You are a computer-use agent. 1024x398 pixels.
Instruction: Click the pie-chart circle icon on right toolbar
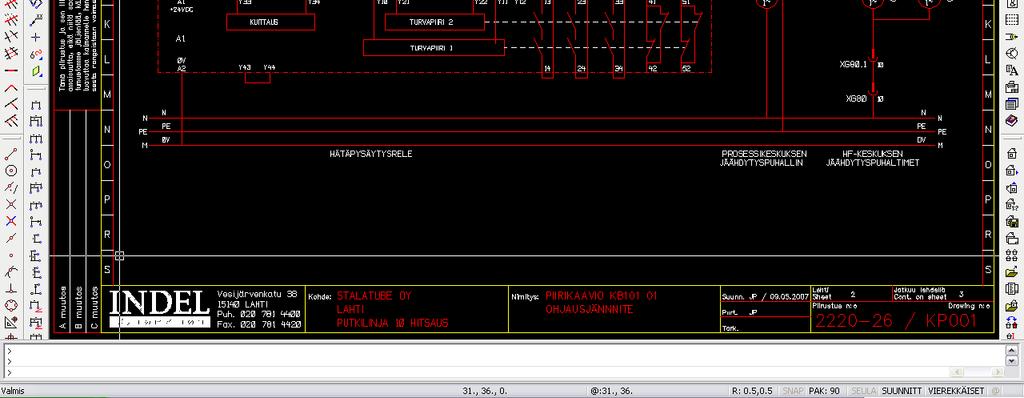[x=1012, y=54]
